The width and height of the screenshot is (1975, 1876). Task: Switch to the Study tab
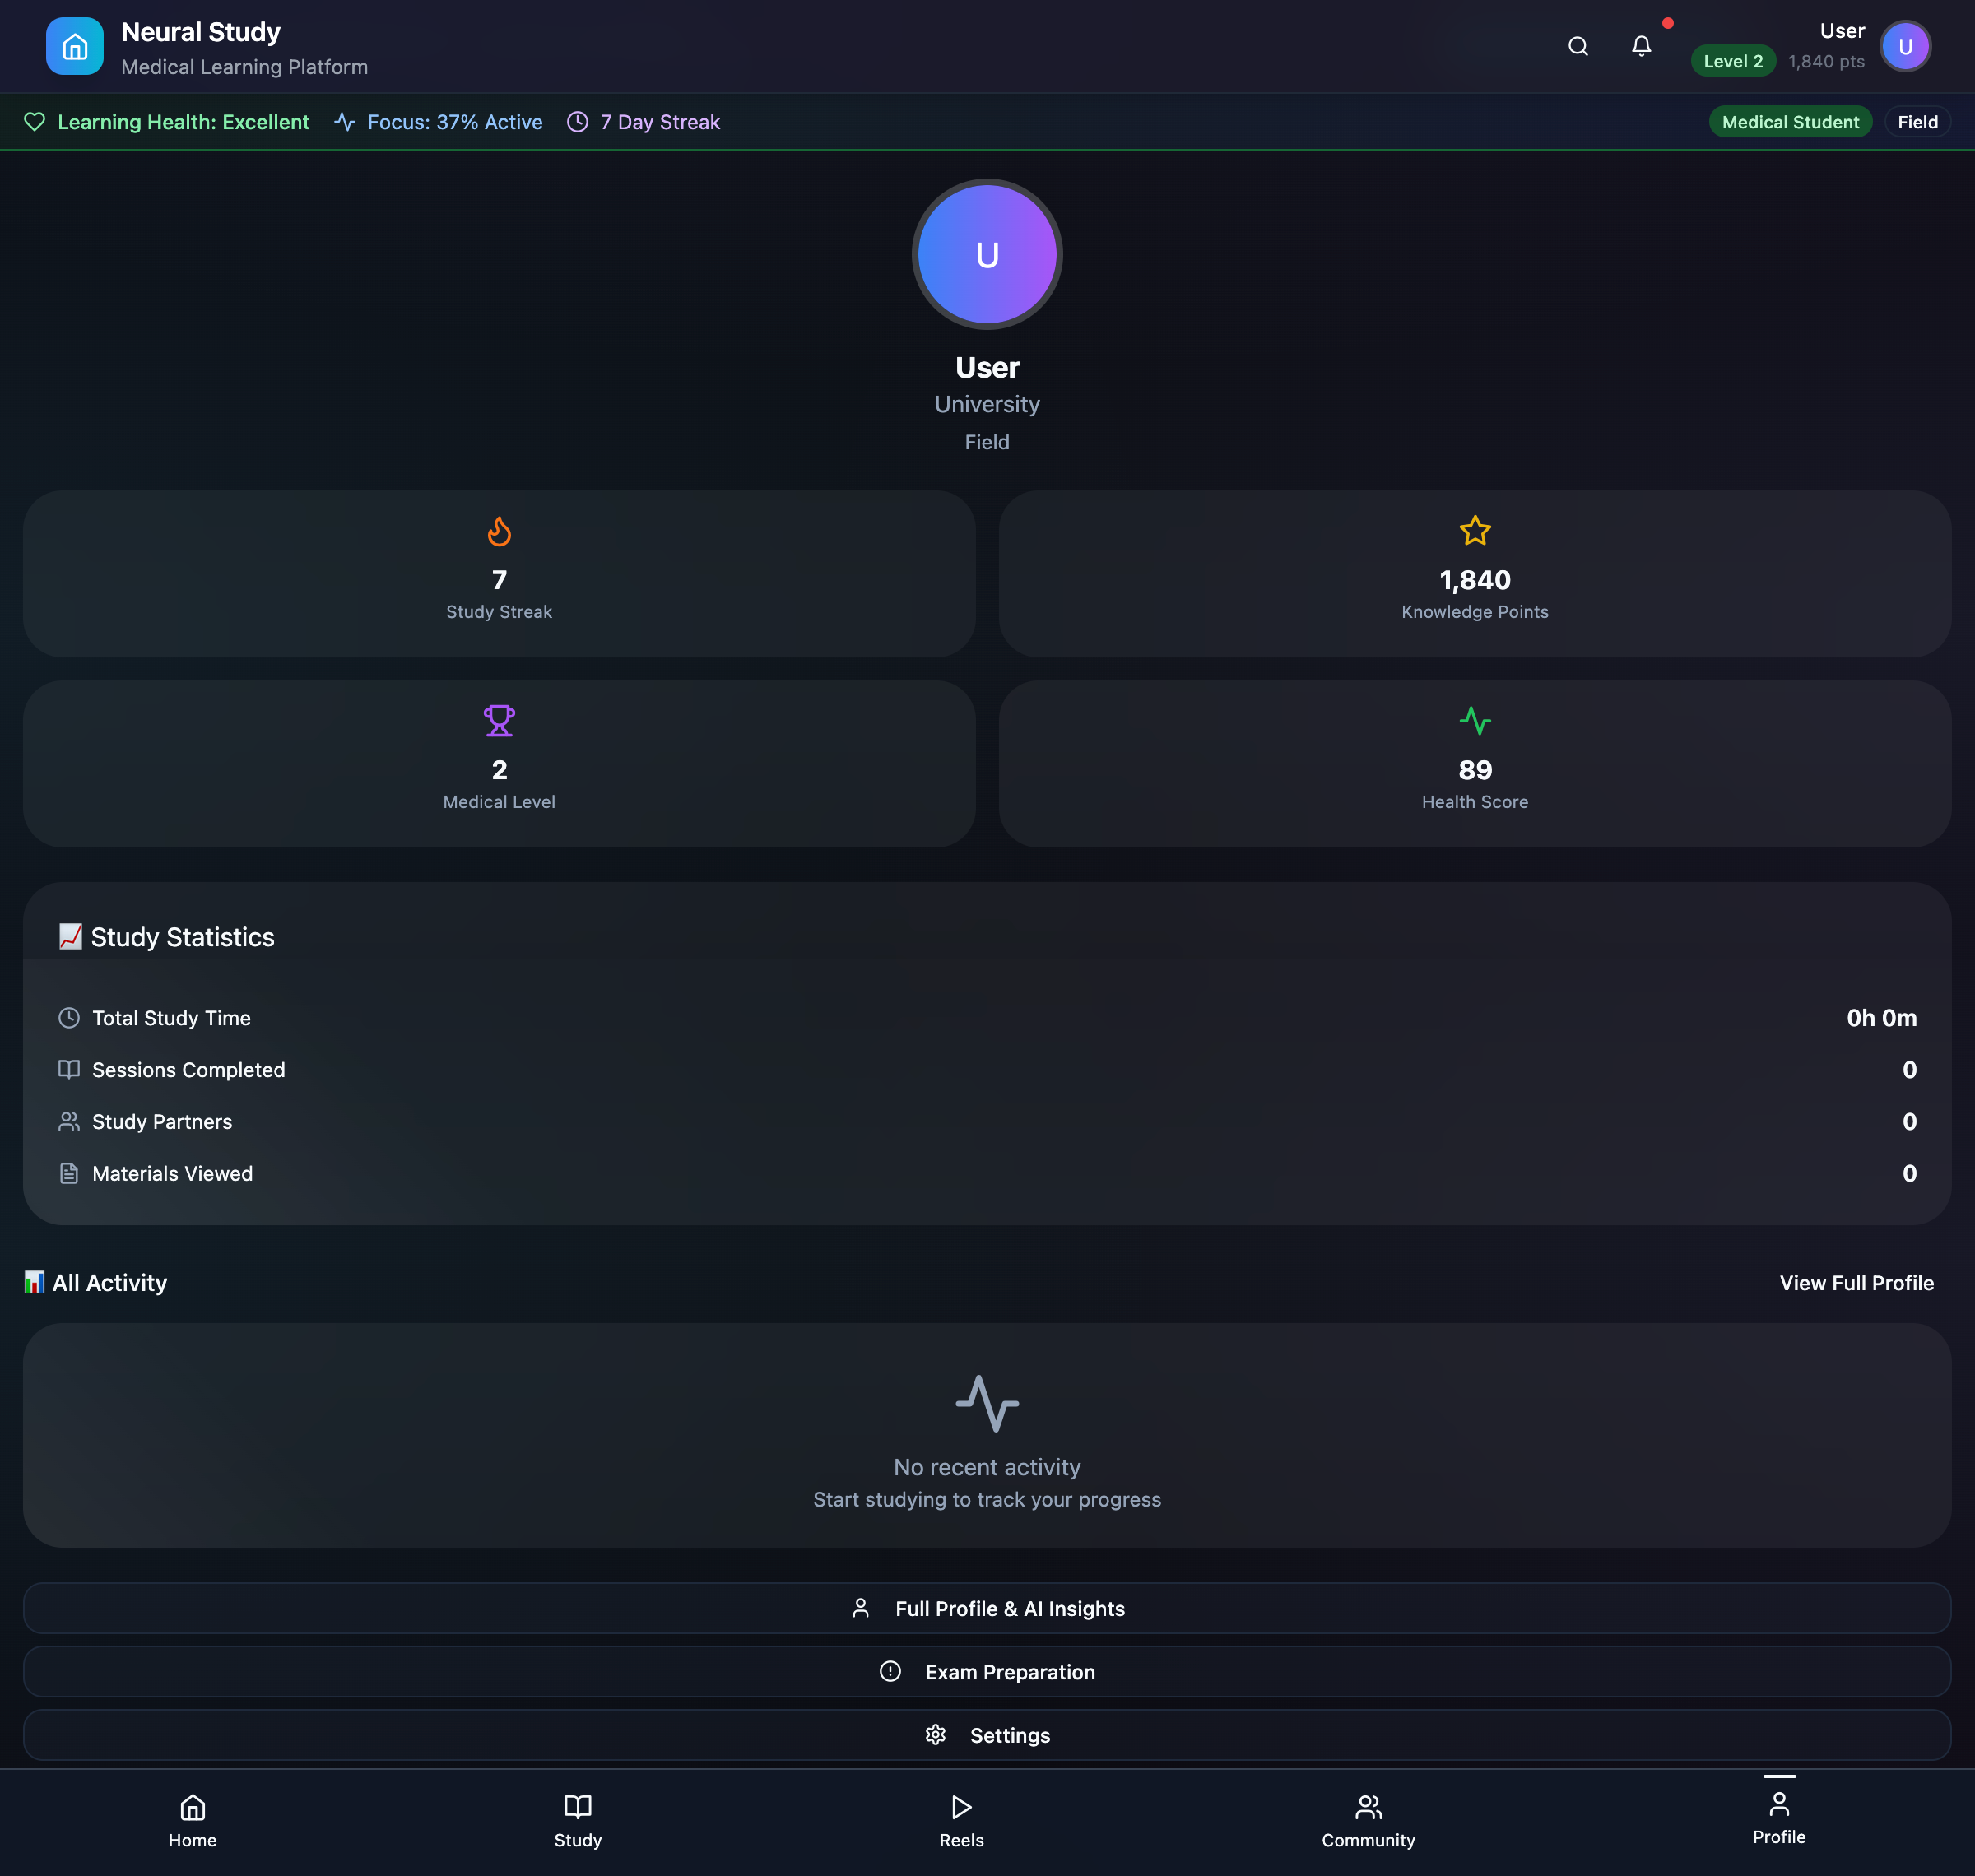pyautogui.click(x=577, y=1821)
